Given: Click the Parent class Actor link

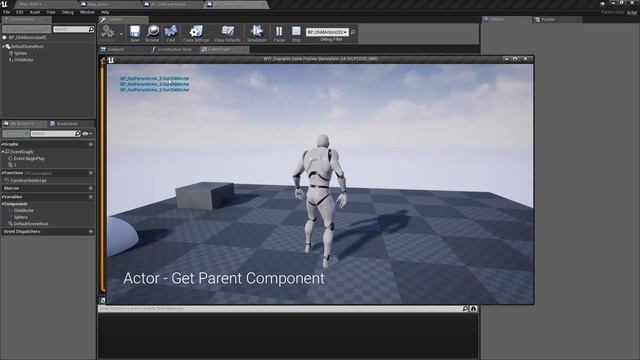Looking at the screenshot, I should 632,13.
